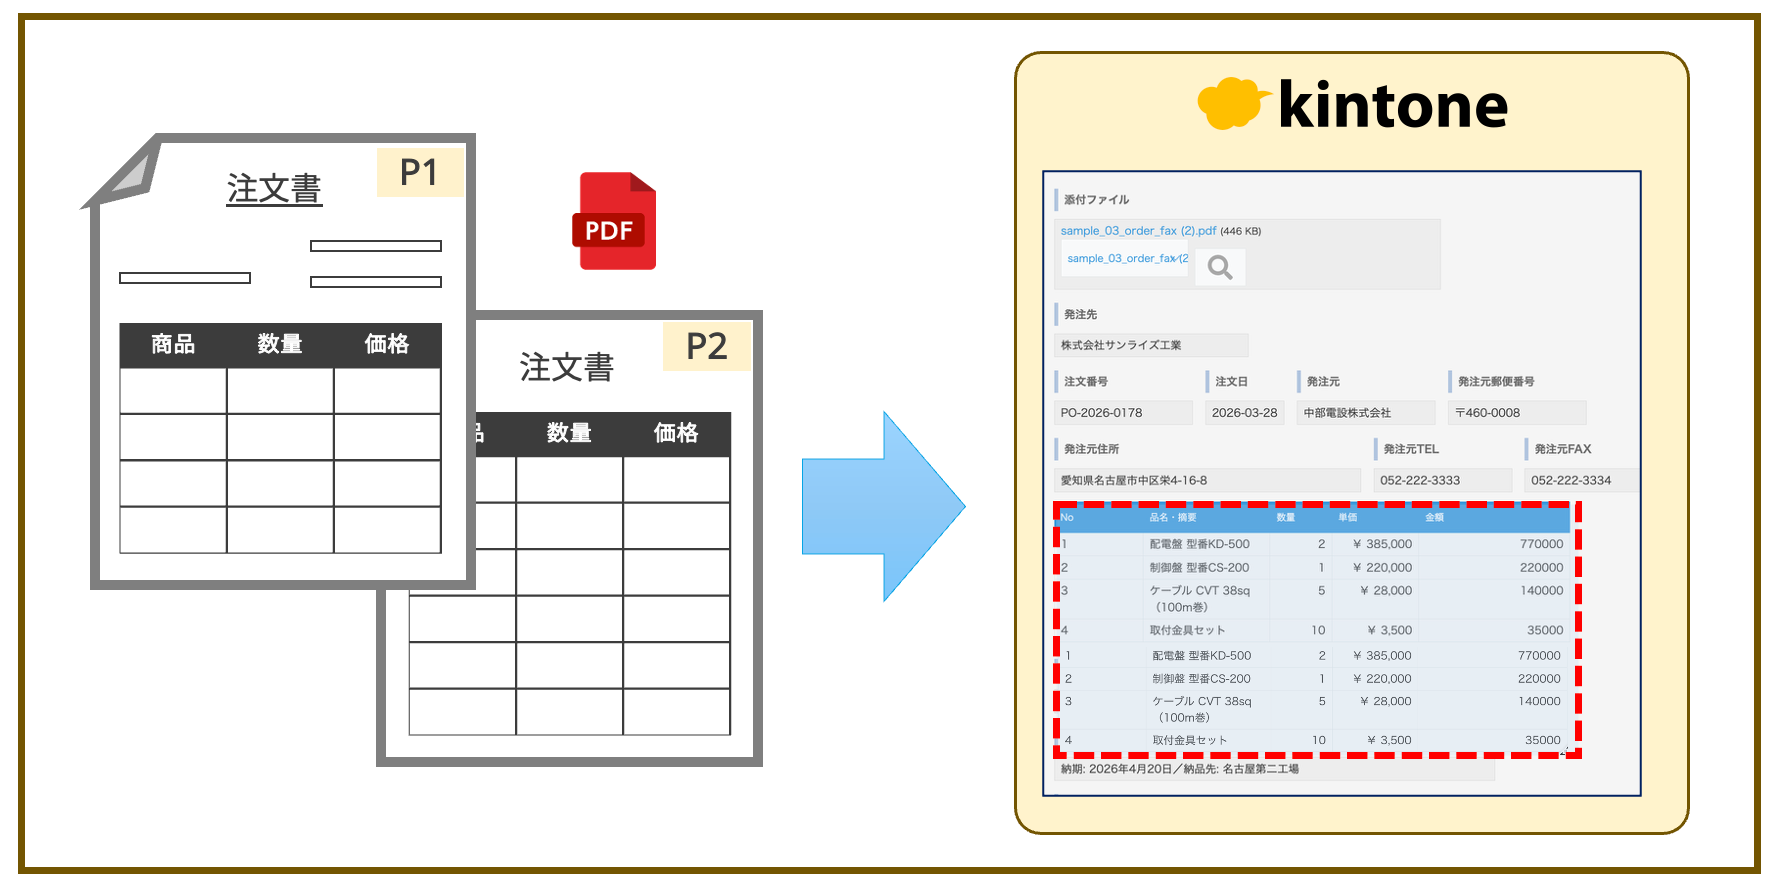Screen dimensions: 1774x884
Task: Click the 品名・摘要 table column header
Action: tap(1173, 518)
